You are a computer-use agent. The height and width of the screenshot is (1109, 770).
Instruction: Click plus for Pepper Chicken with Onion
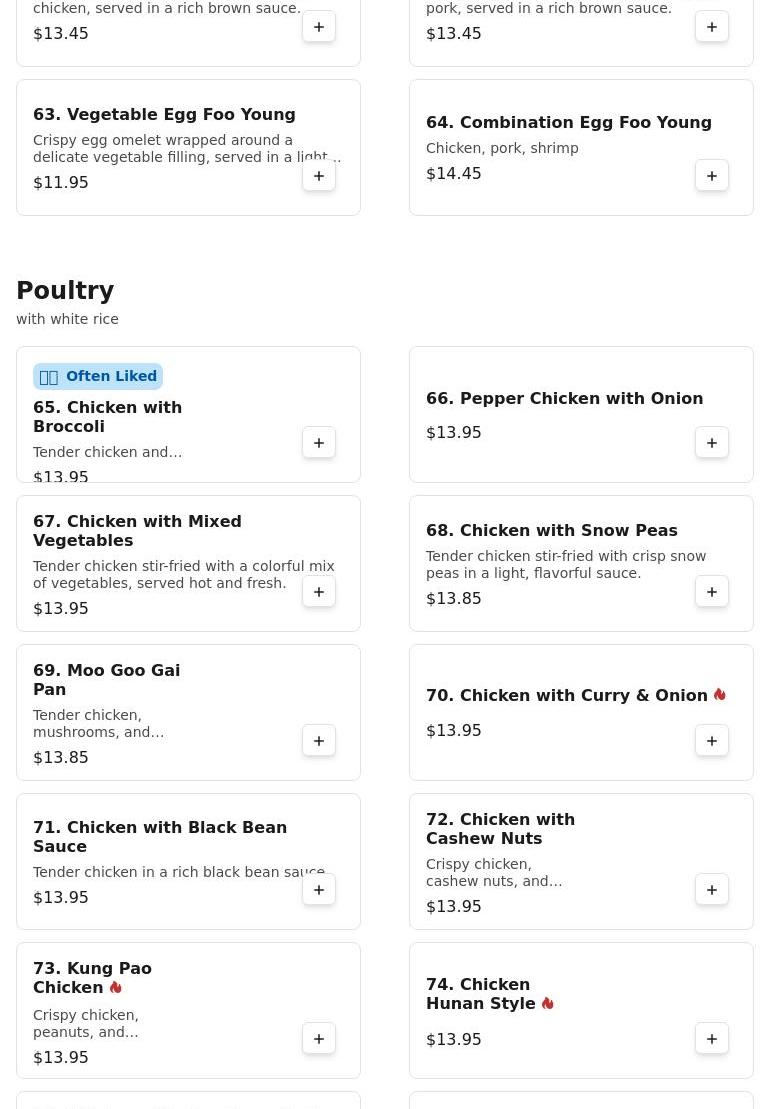[712, 443]
